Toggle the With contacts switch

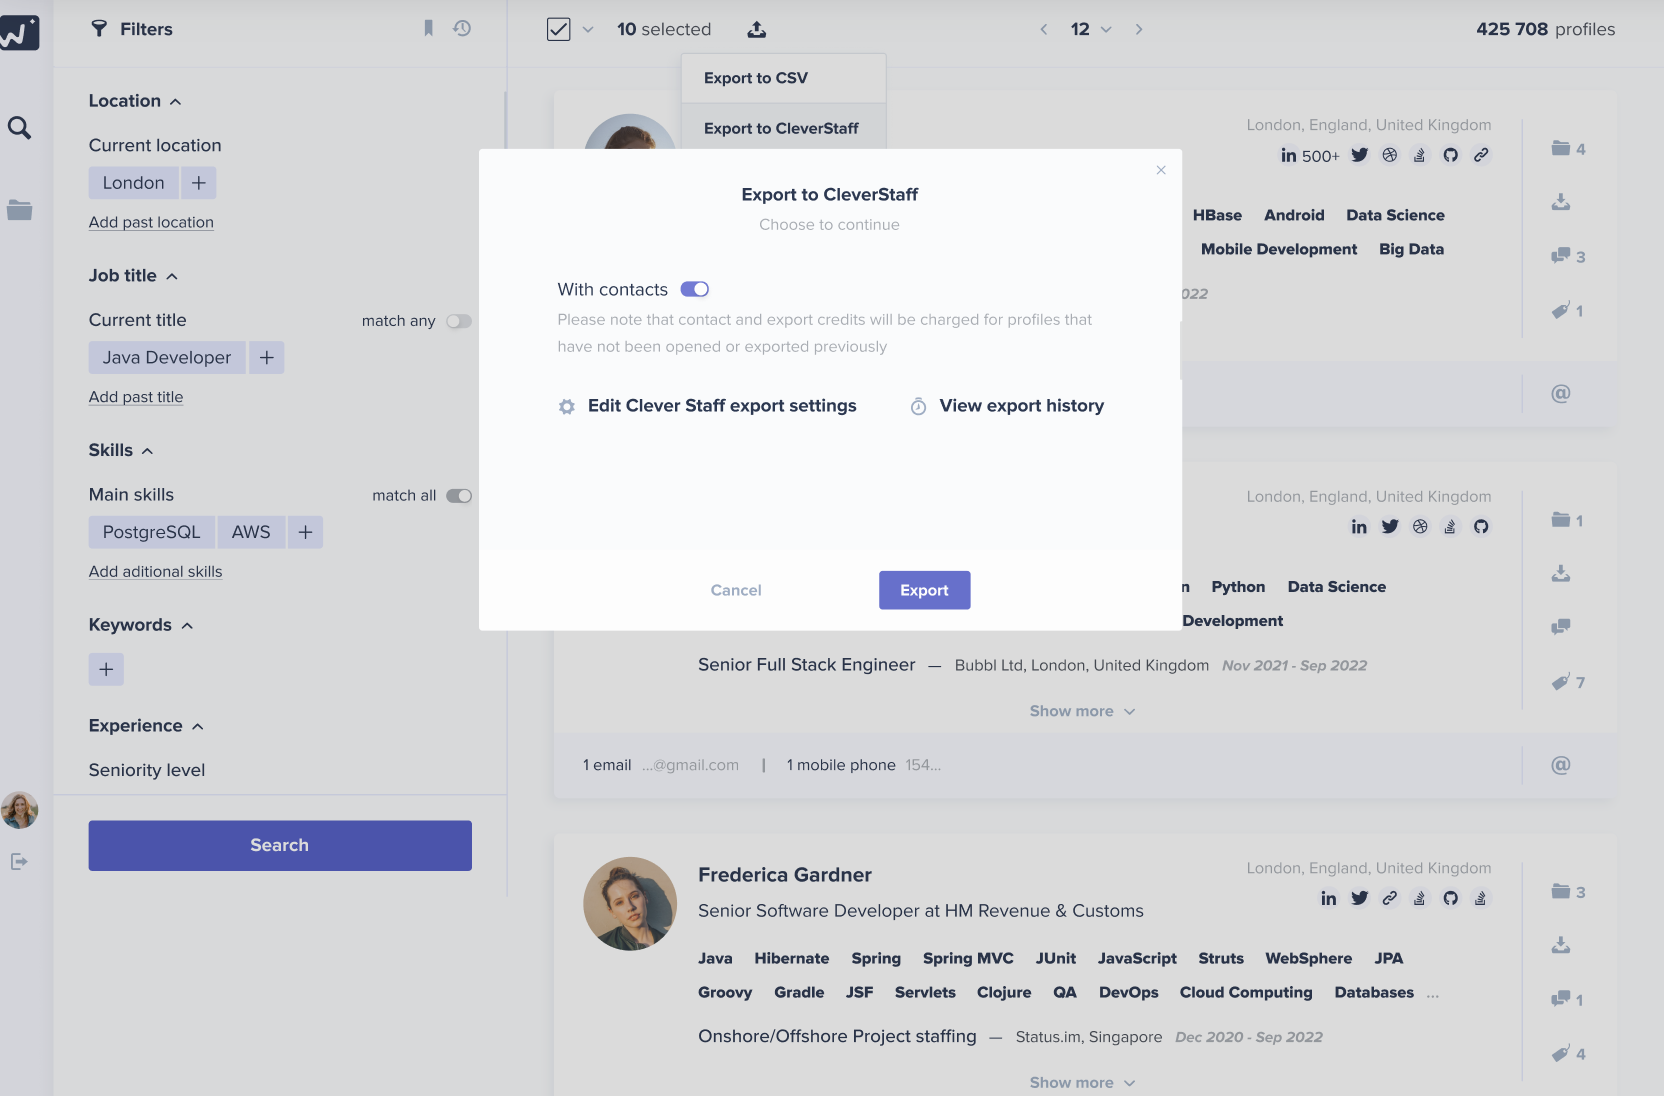[694, 289]
